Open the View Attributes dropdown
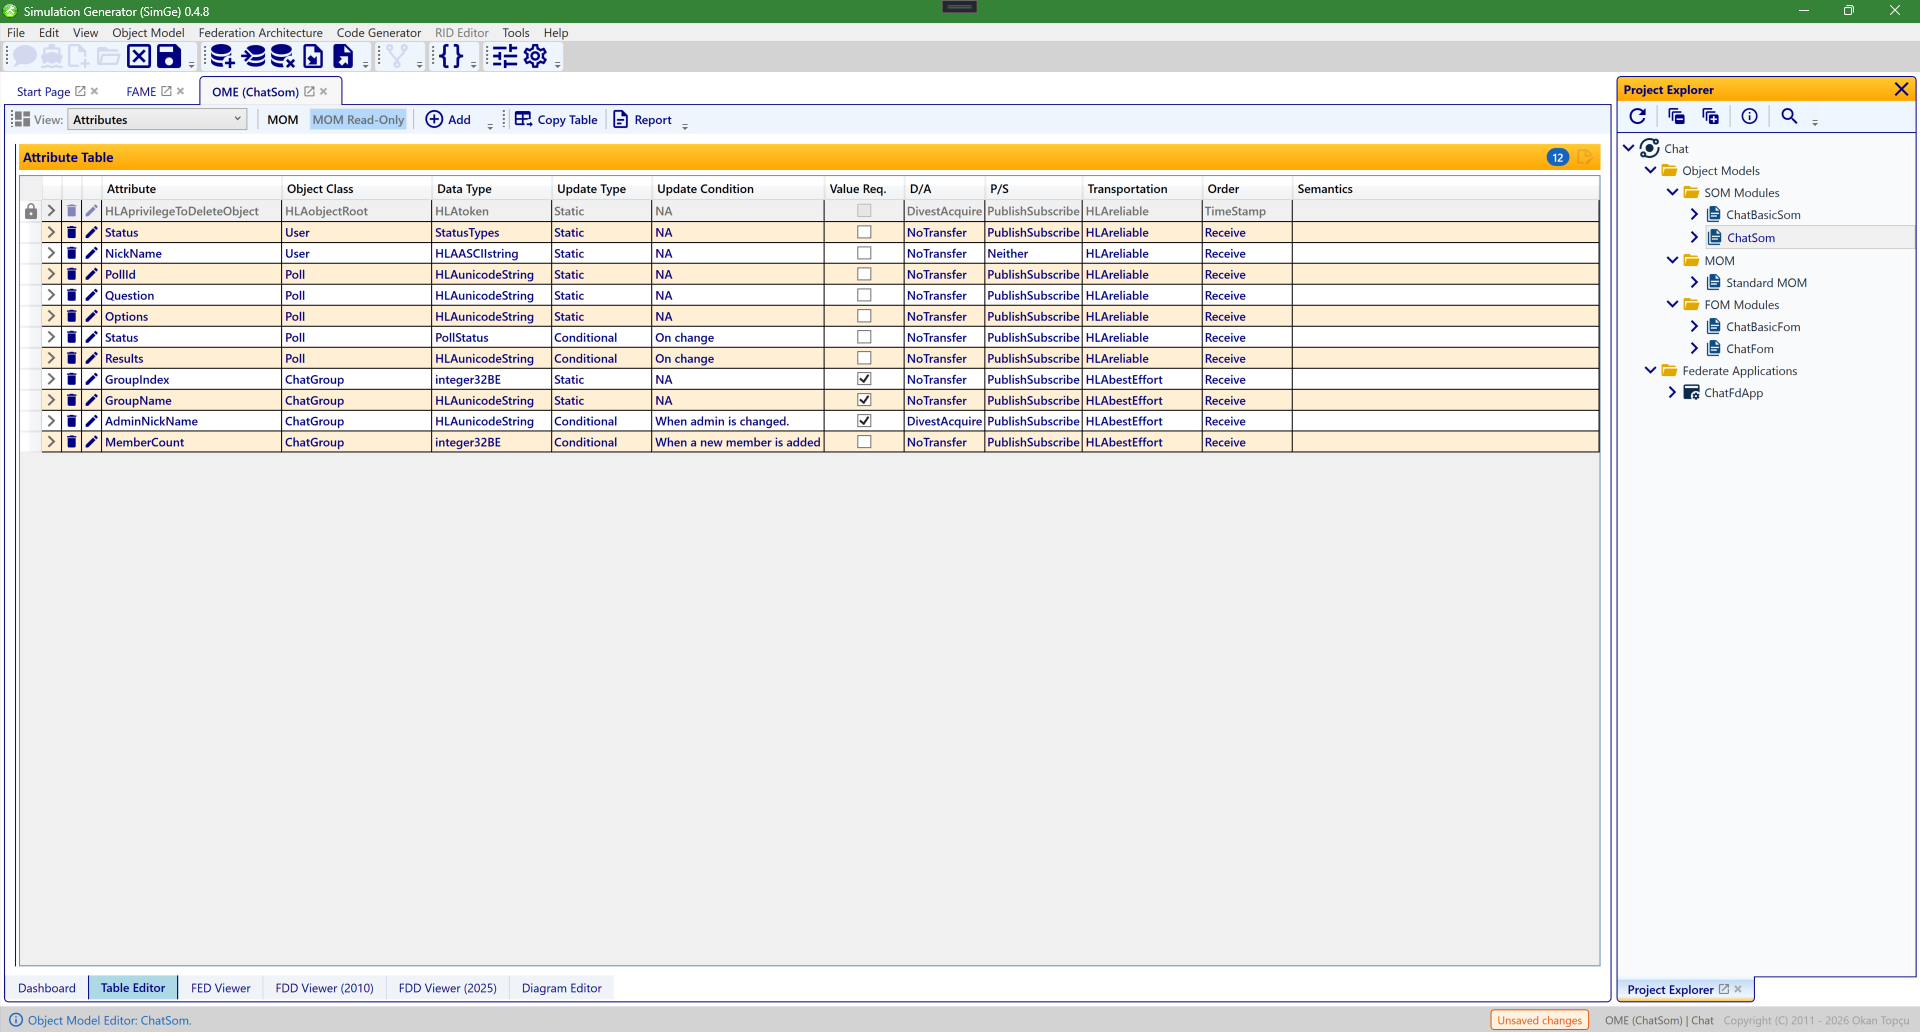Viewport: 1920px width, 1032px height. [157, 119]
